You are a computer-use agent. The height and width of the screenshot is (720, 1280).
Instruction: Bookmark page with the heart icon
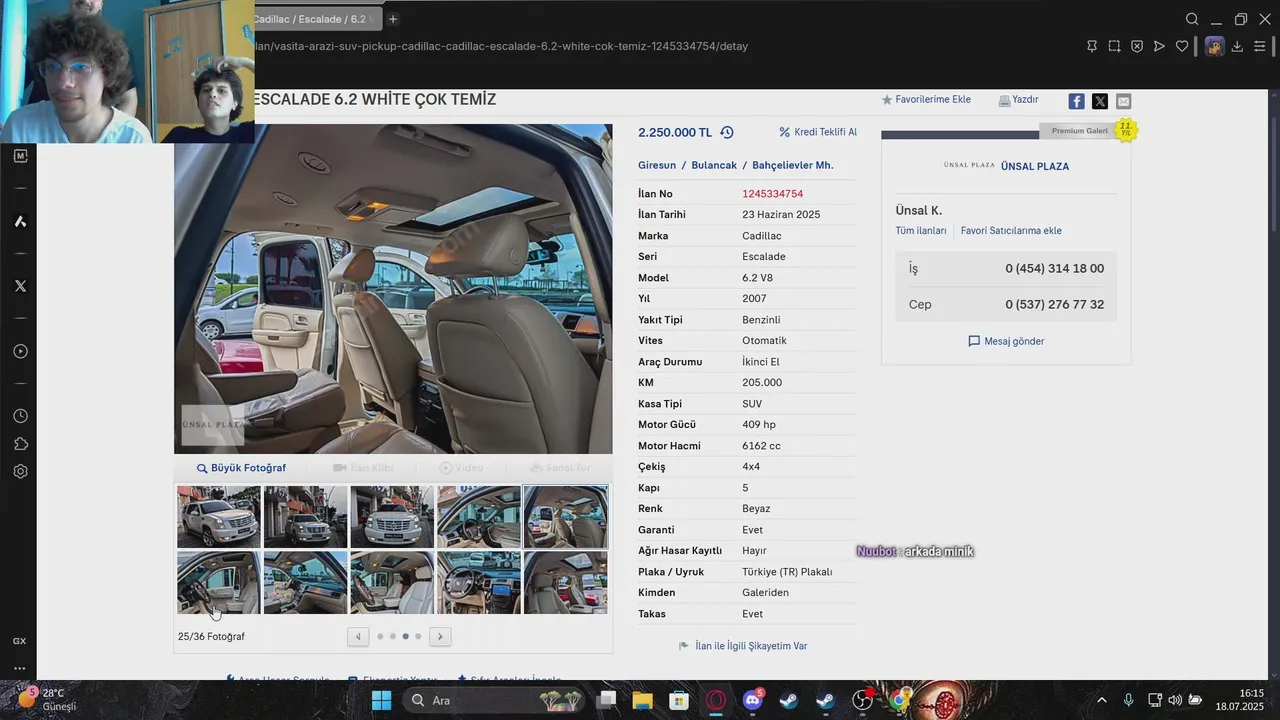(x=1182, y=46)
